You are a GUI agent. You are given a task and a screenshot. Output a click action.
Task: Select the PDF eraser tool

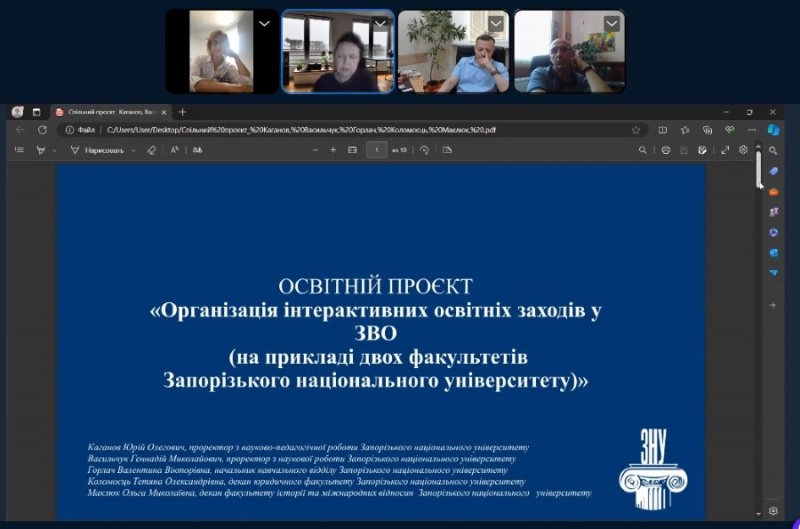pos(152,150)
